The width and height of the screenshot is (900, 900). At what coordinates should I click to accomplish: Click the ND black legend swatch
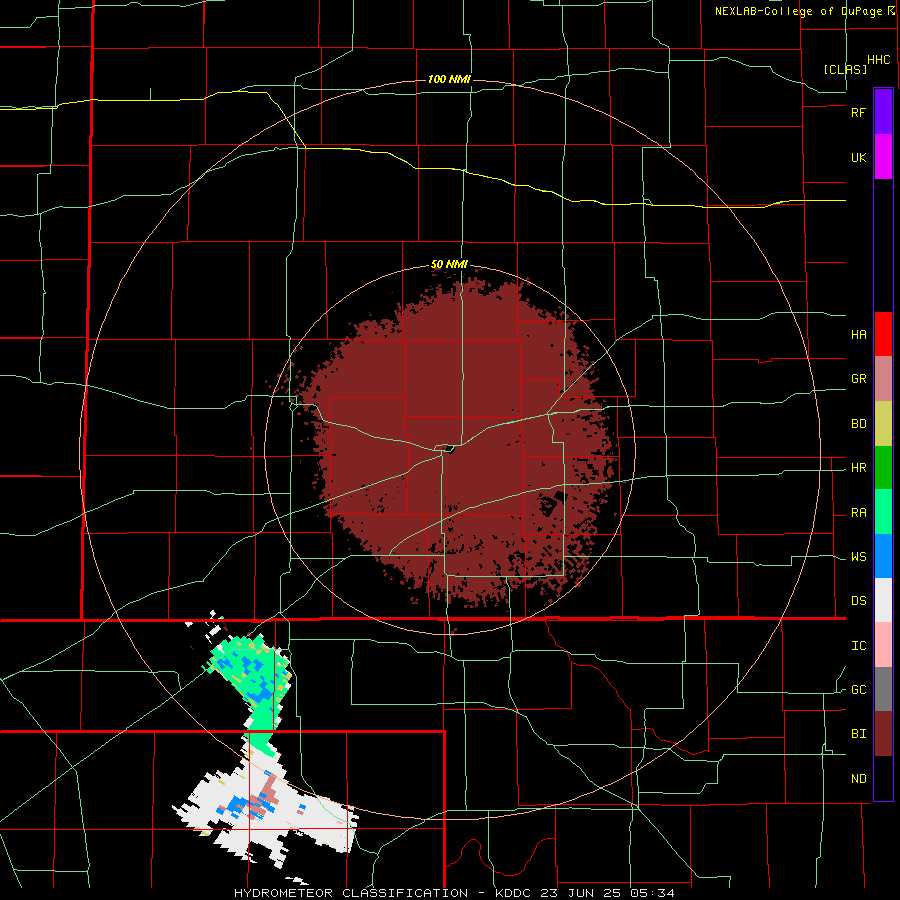(x=883, y=778)
